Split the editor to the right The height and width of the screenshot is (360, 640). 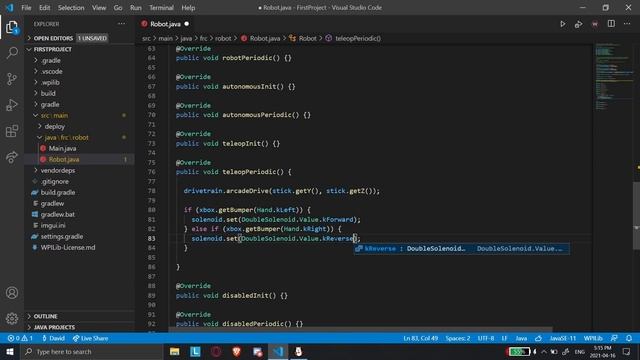point(611,24)
